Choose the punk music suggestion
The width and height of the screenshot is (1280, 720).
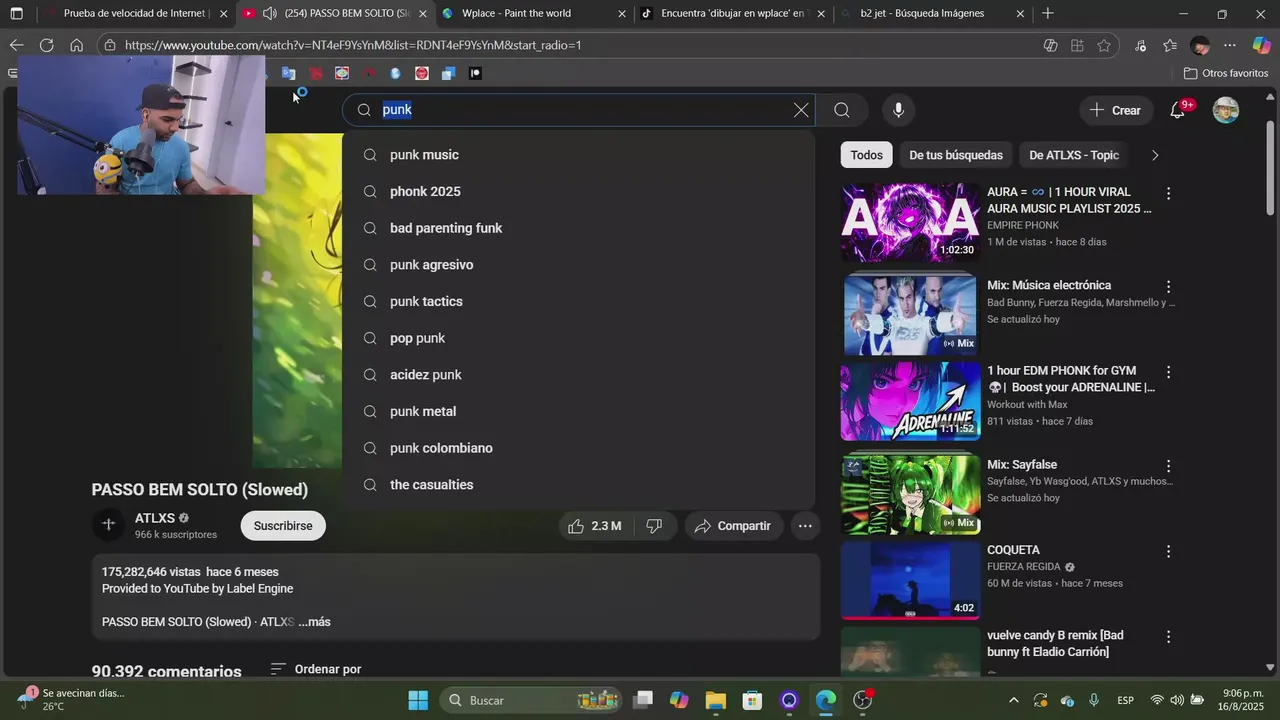pos(578,155)
